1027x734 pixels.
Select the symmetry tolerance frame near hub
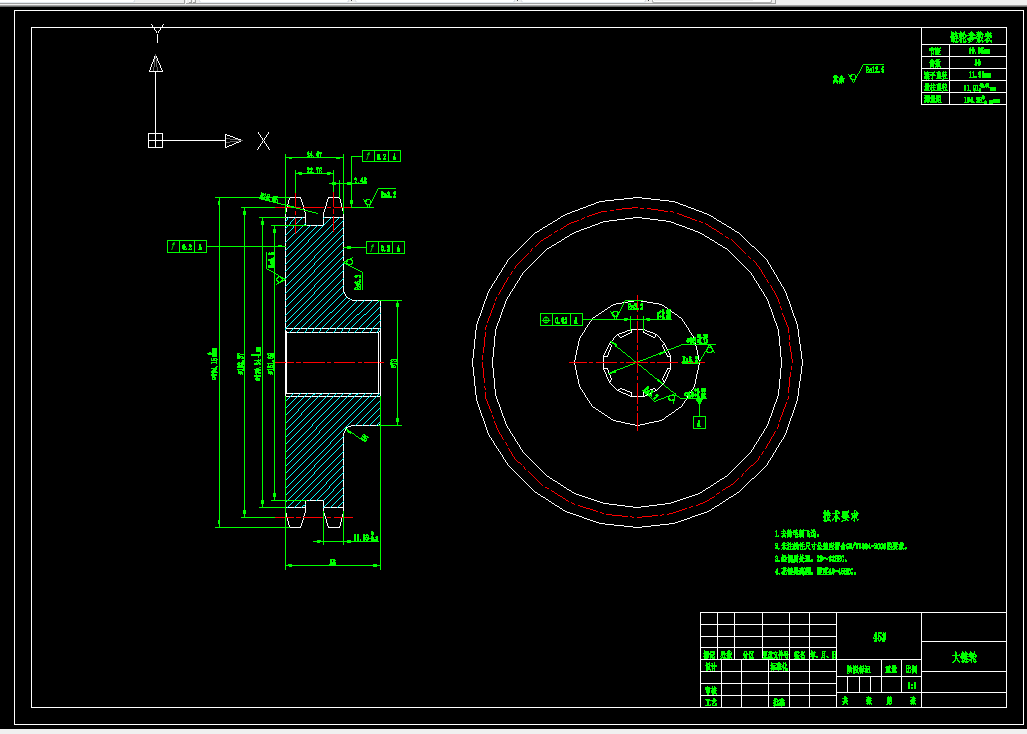(x=561, y=320)
